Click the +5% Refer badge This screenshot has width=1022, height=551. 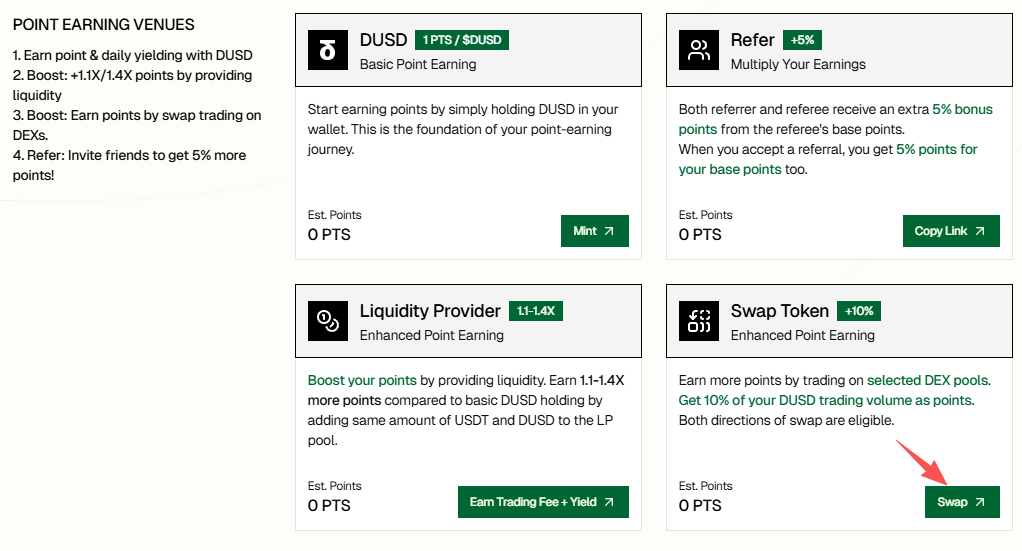click(x=802, y=40)
